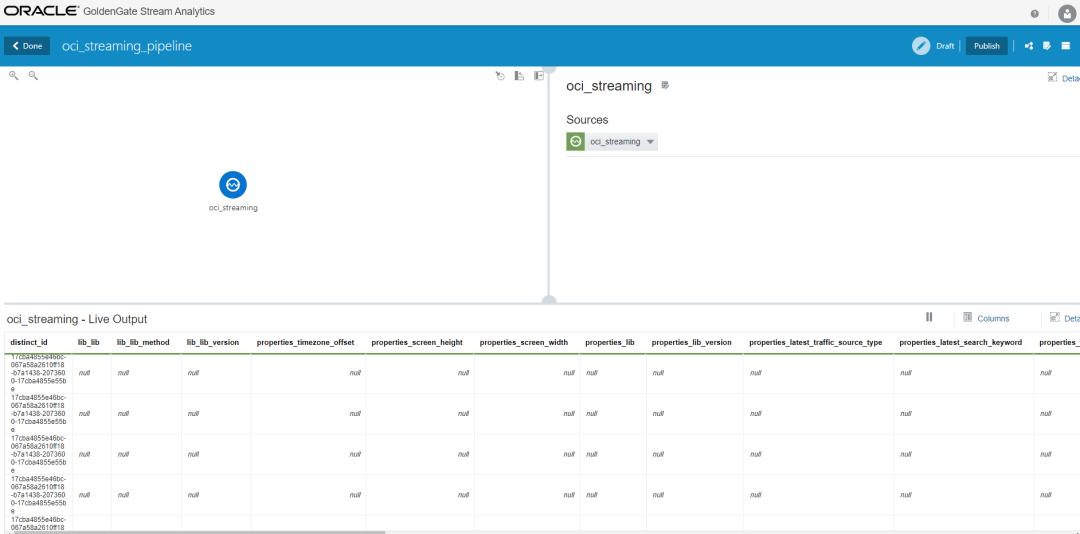This screenshot has height=534, width=1080.
Task: Click the divider handle above Live Output
Action: [x=549, y=300]
